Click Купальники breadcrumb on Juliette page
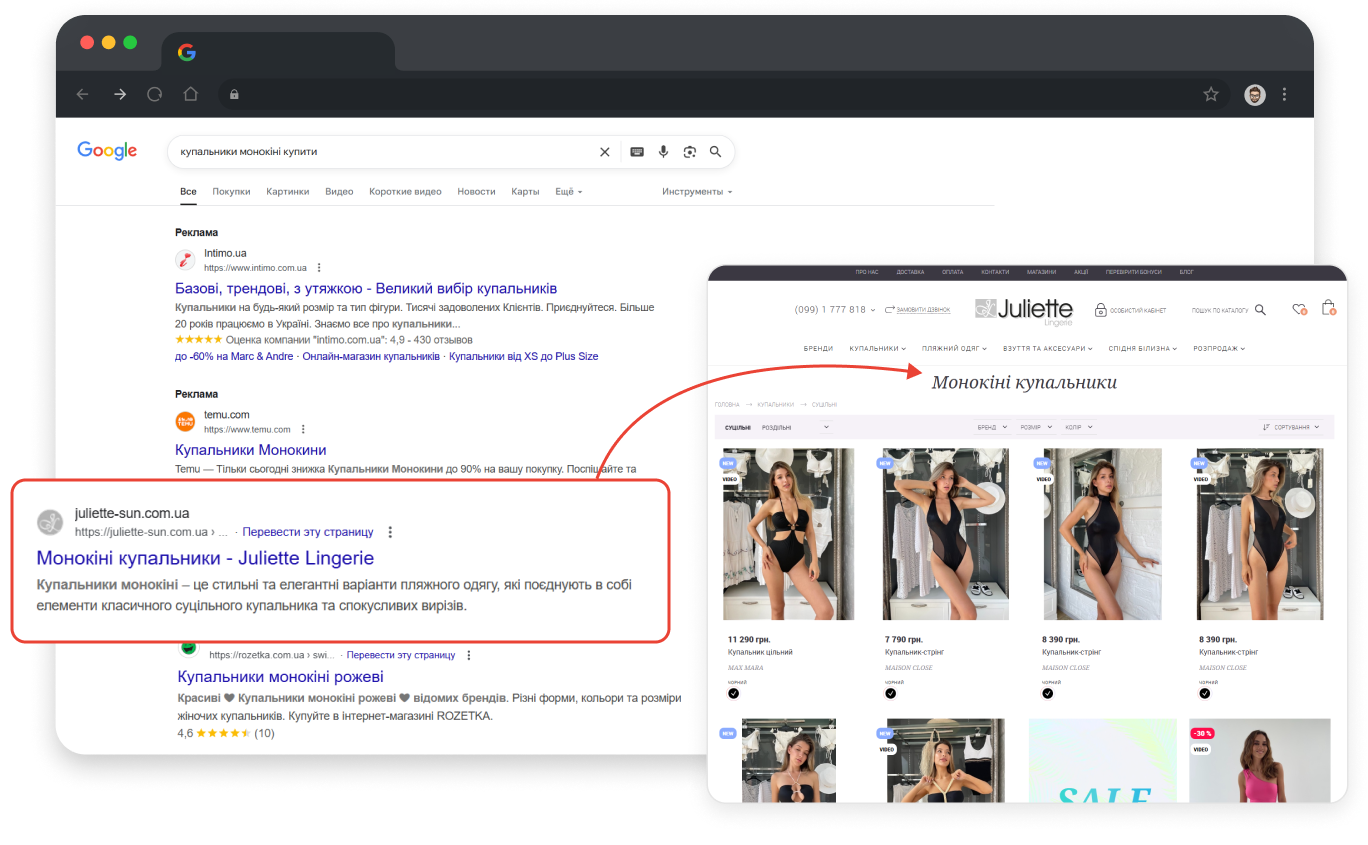 775,405
